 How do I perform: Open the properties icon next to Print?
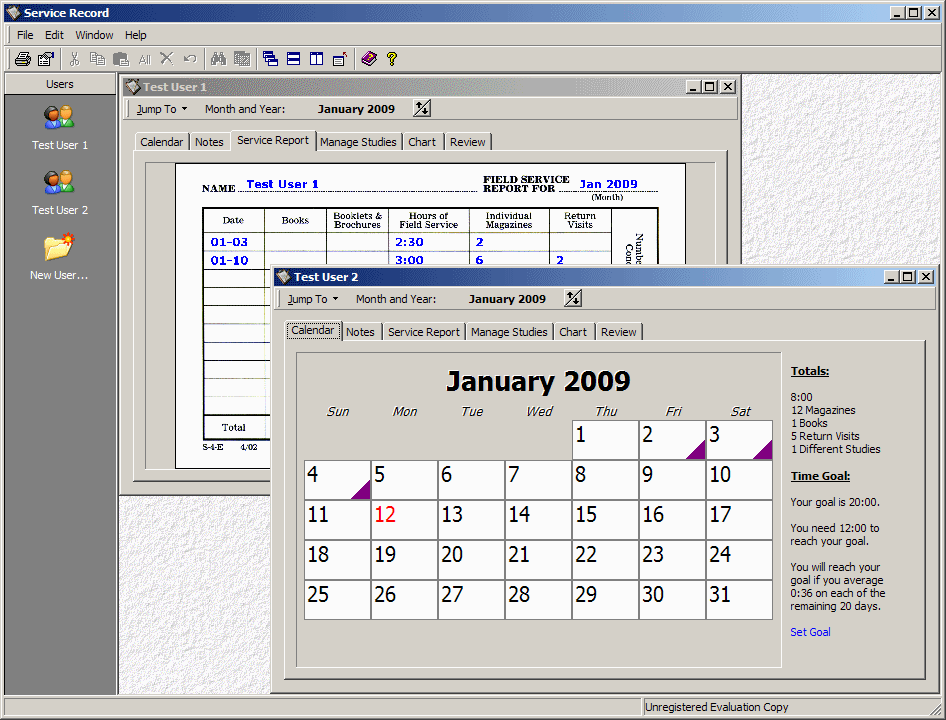pos(46,59)
